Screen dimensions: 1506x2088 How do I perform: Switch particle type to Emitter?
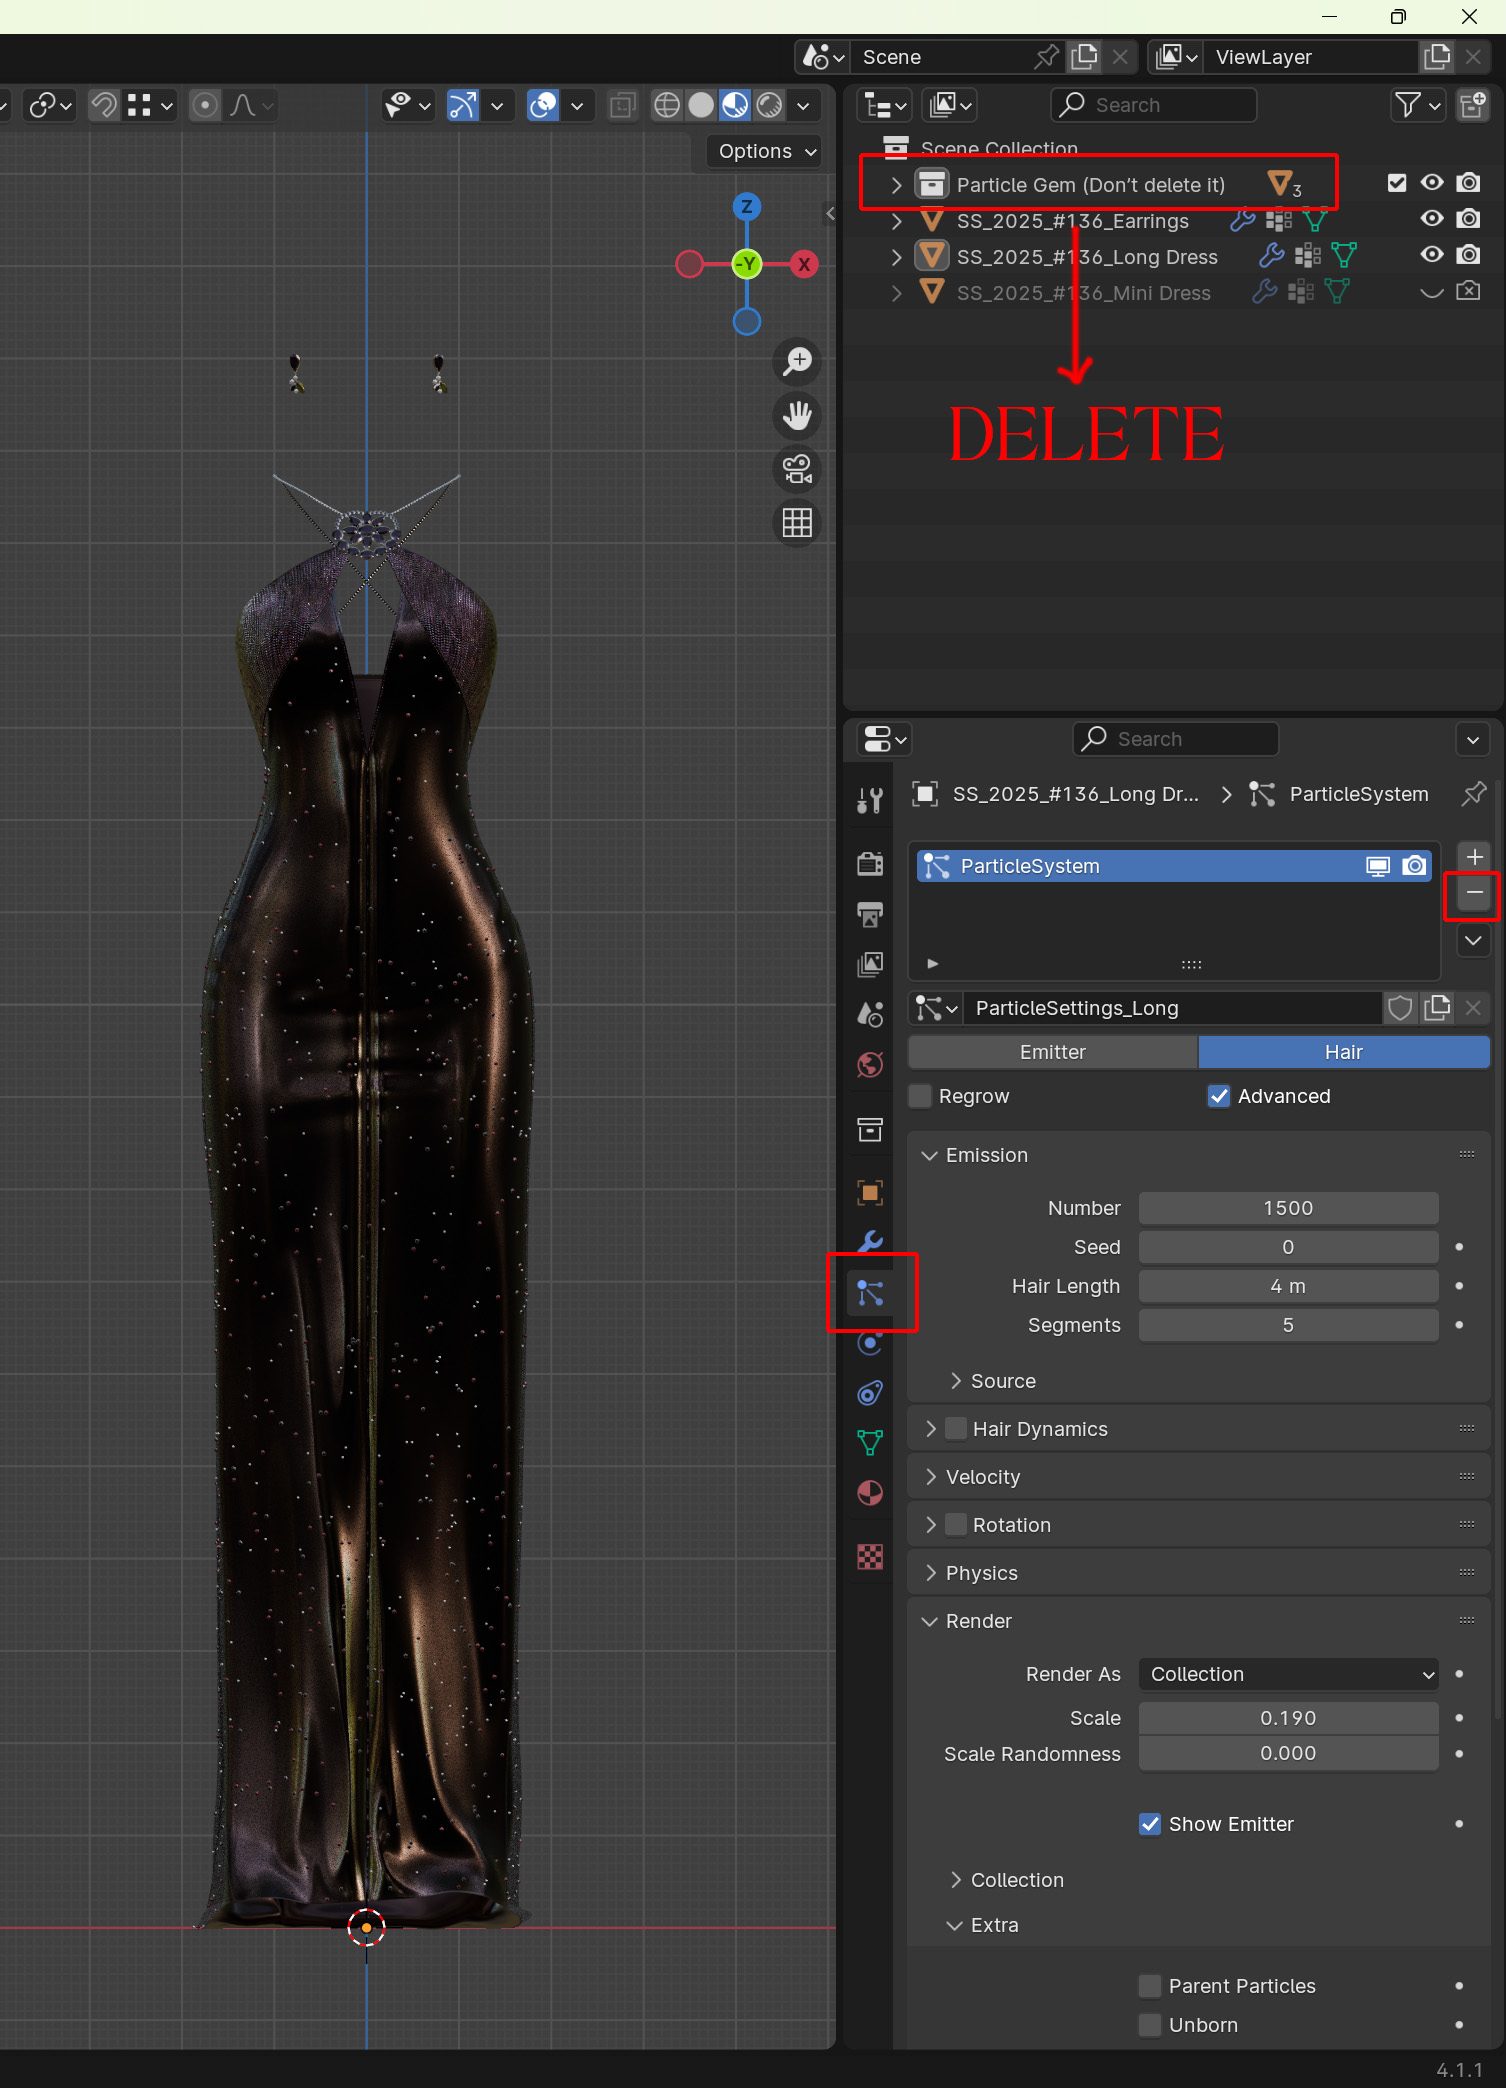coord(1052,1052)
